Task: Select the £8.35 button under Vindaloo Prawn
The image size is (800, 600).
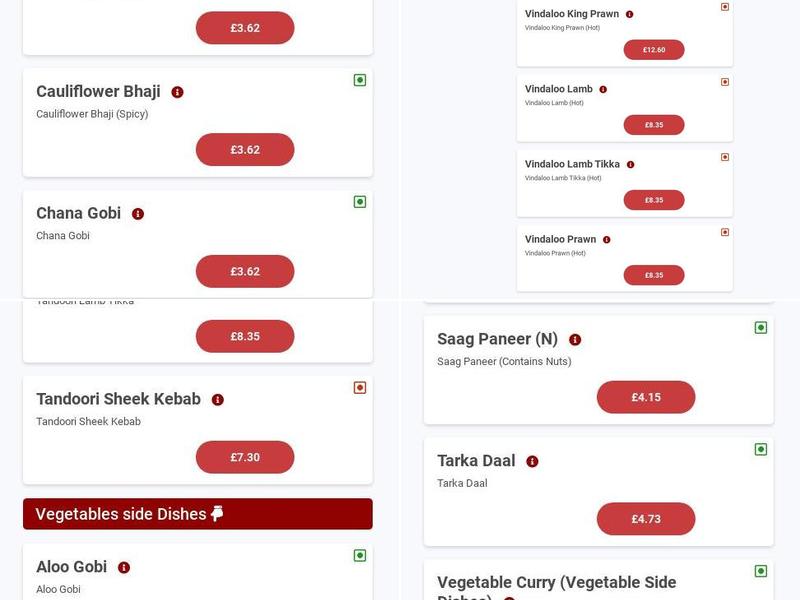Action: point(651,273)
